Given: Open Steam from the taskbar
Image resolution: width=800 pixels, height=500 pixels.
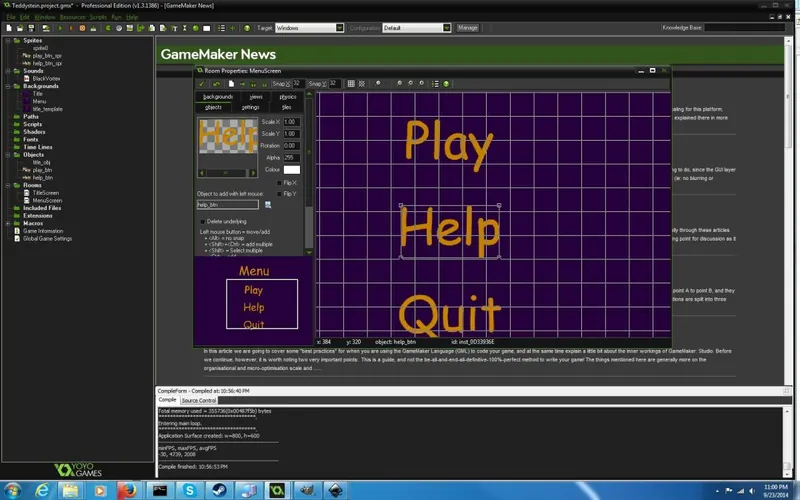Looking at the screenshot, I should pyautogui.click(x=219, y=490).
